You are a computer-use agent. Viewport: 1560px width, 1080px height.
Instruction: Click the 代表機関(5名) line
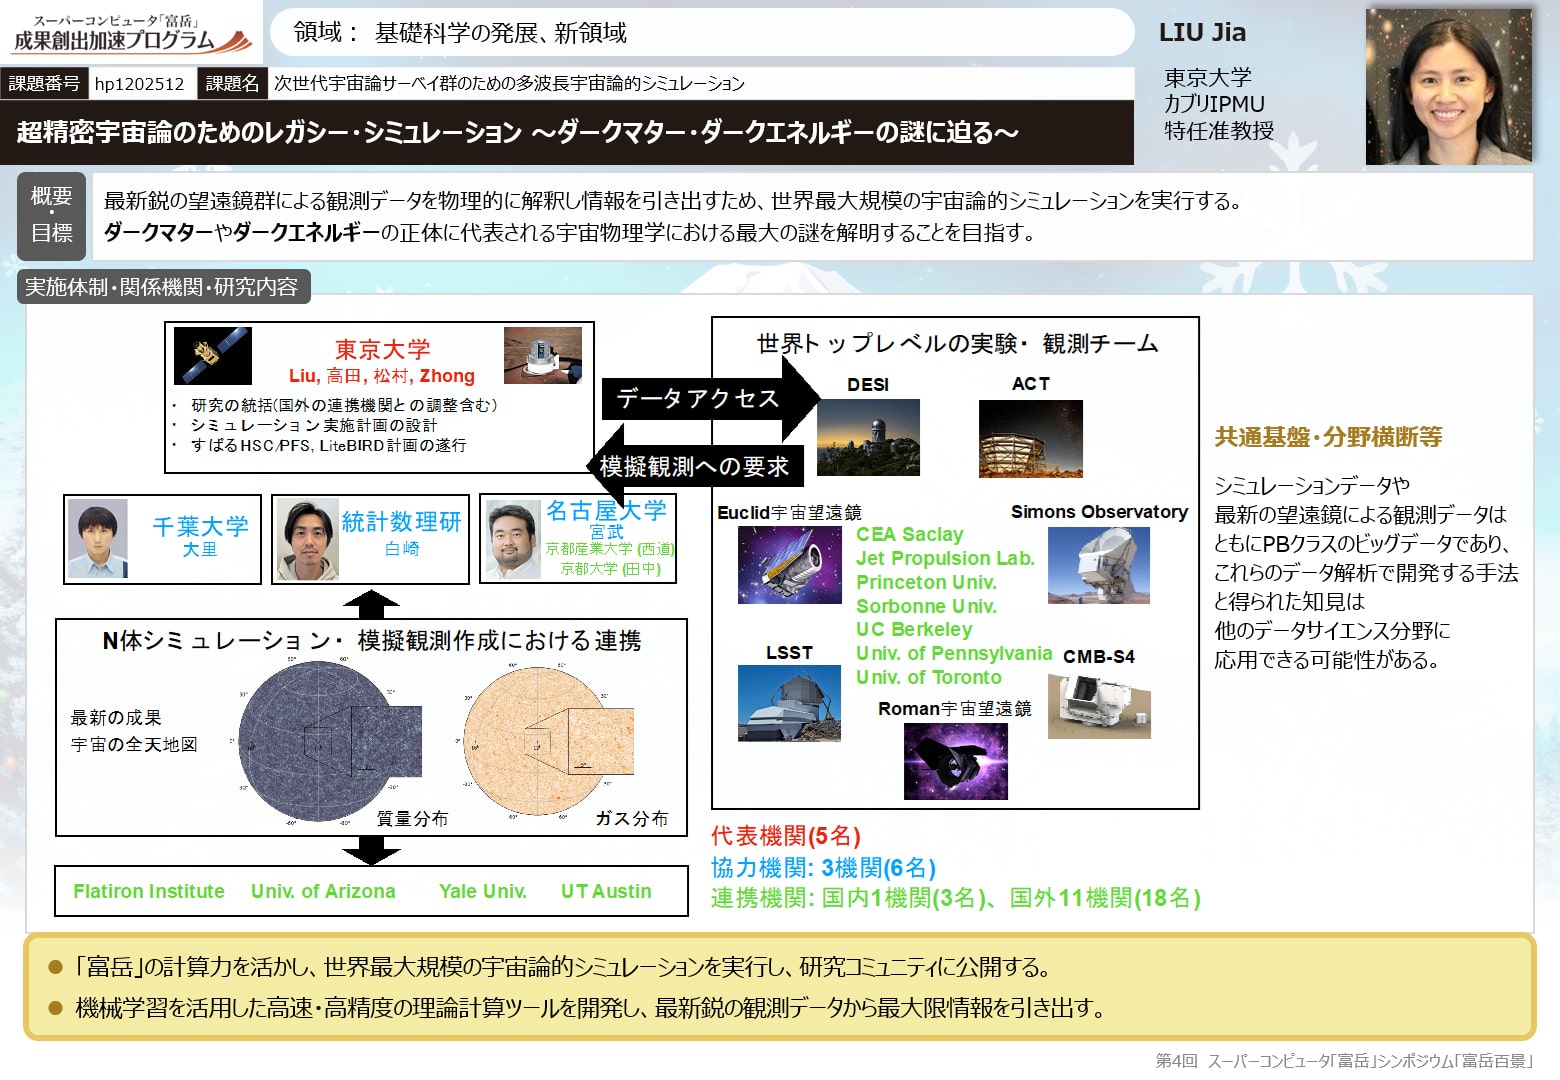pos(786,836)
